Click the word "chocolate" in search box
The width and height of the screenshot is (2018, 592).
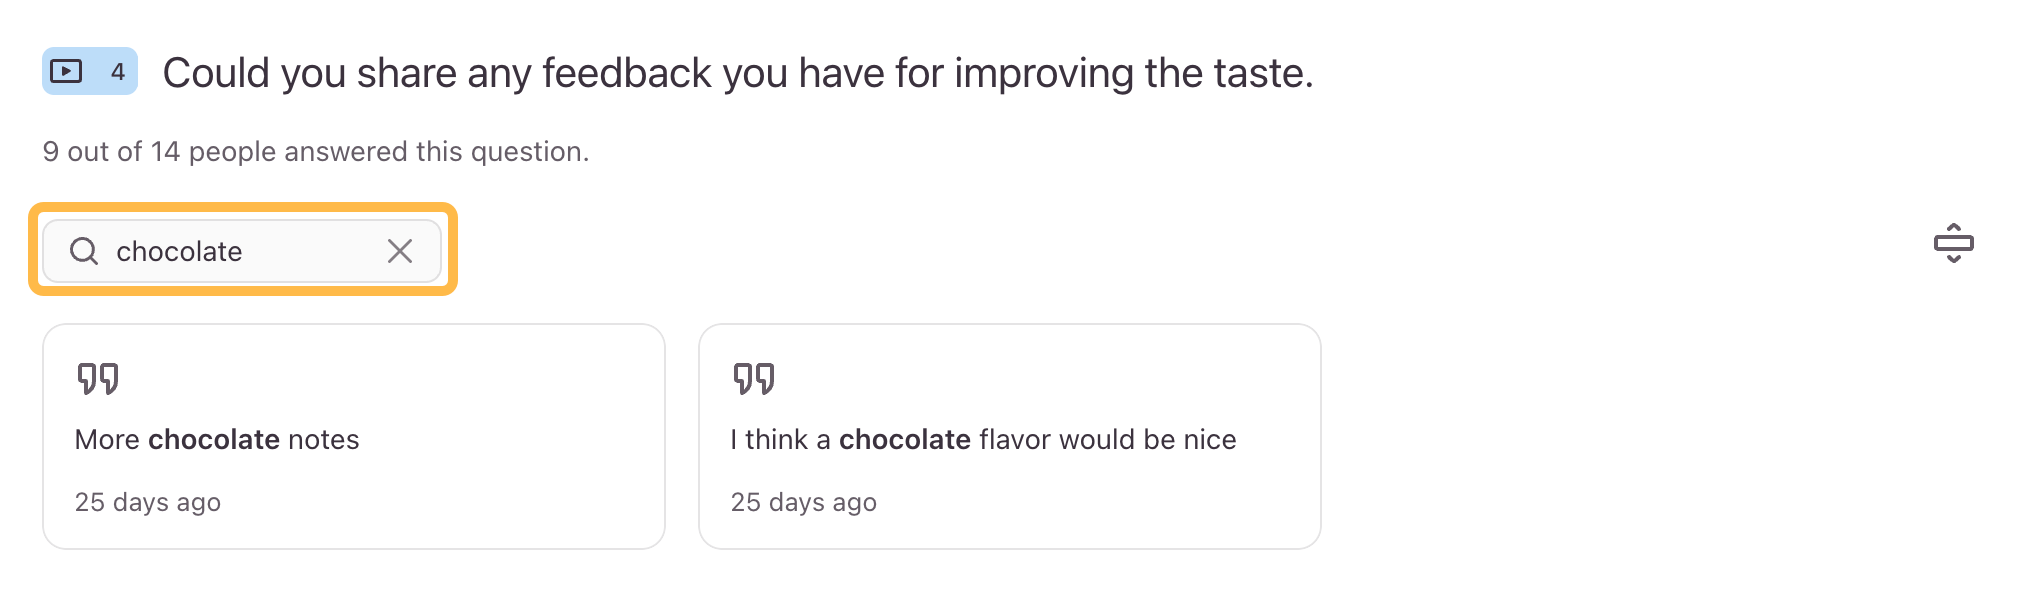(179, 252)
